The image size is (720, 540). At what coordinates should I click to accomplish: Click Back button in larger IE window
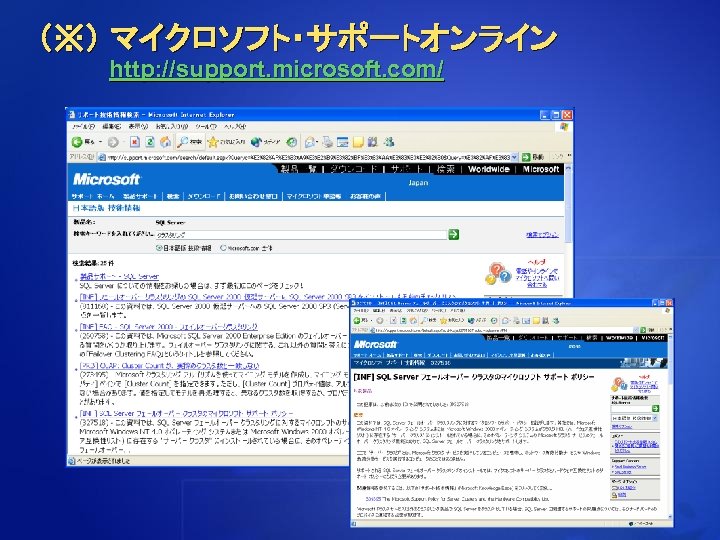pos(83,142)
